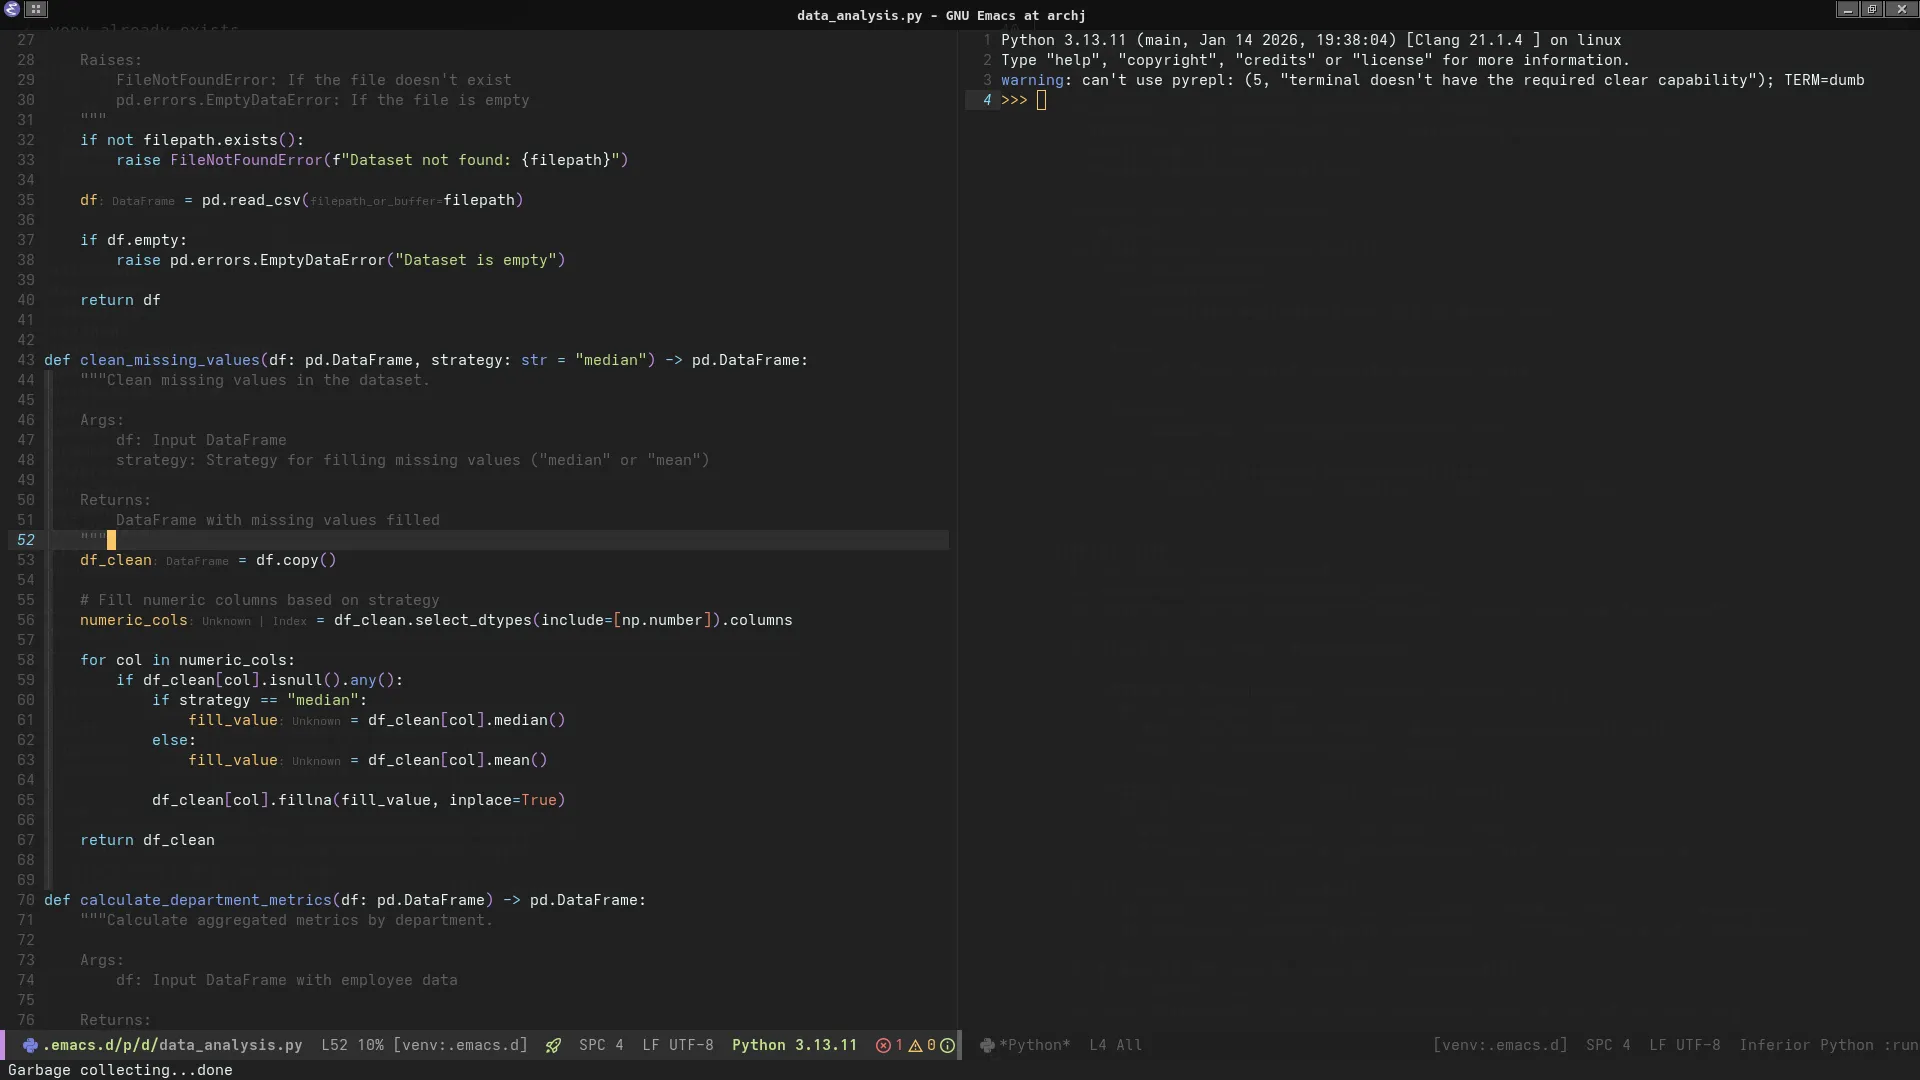Screen dimensions: 1920x1080
Task: Click the grid icon beside the Emacs logo
Action: (x=36, y=9)
